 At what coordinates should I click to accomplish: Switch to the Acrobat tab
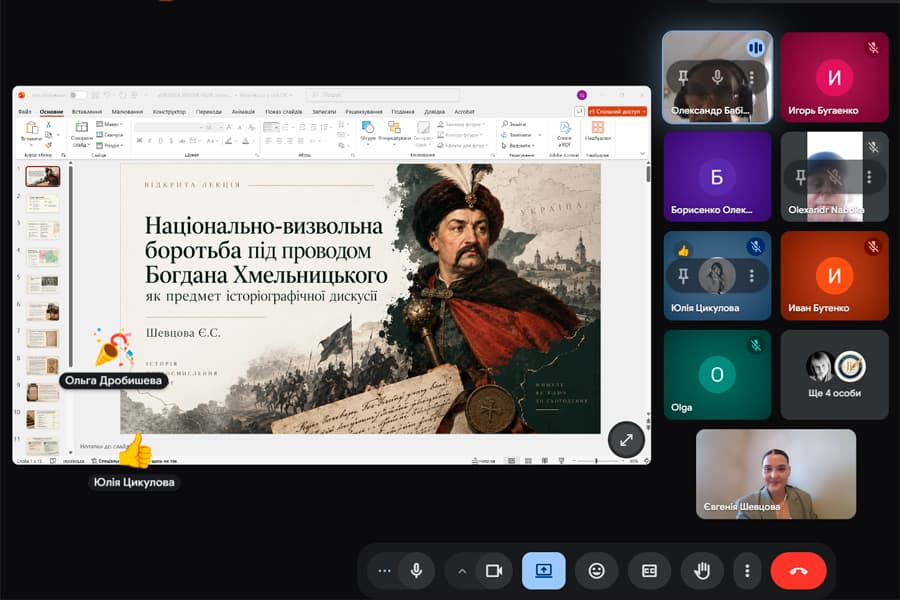pyautogui.click(x=464, y=111)
